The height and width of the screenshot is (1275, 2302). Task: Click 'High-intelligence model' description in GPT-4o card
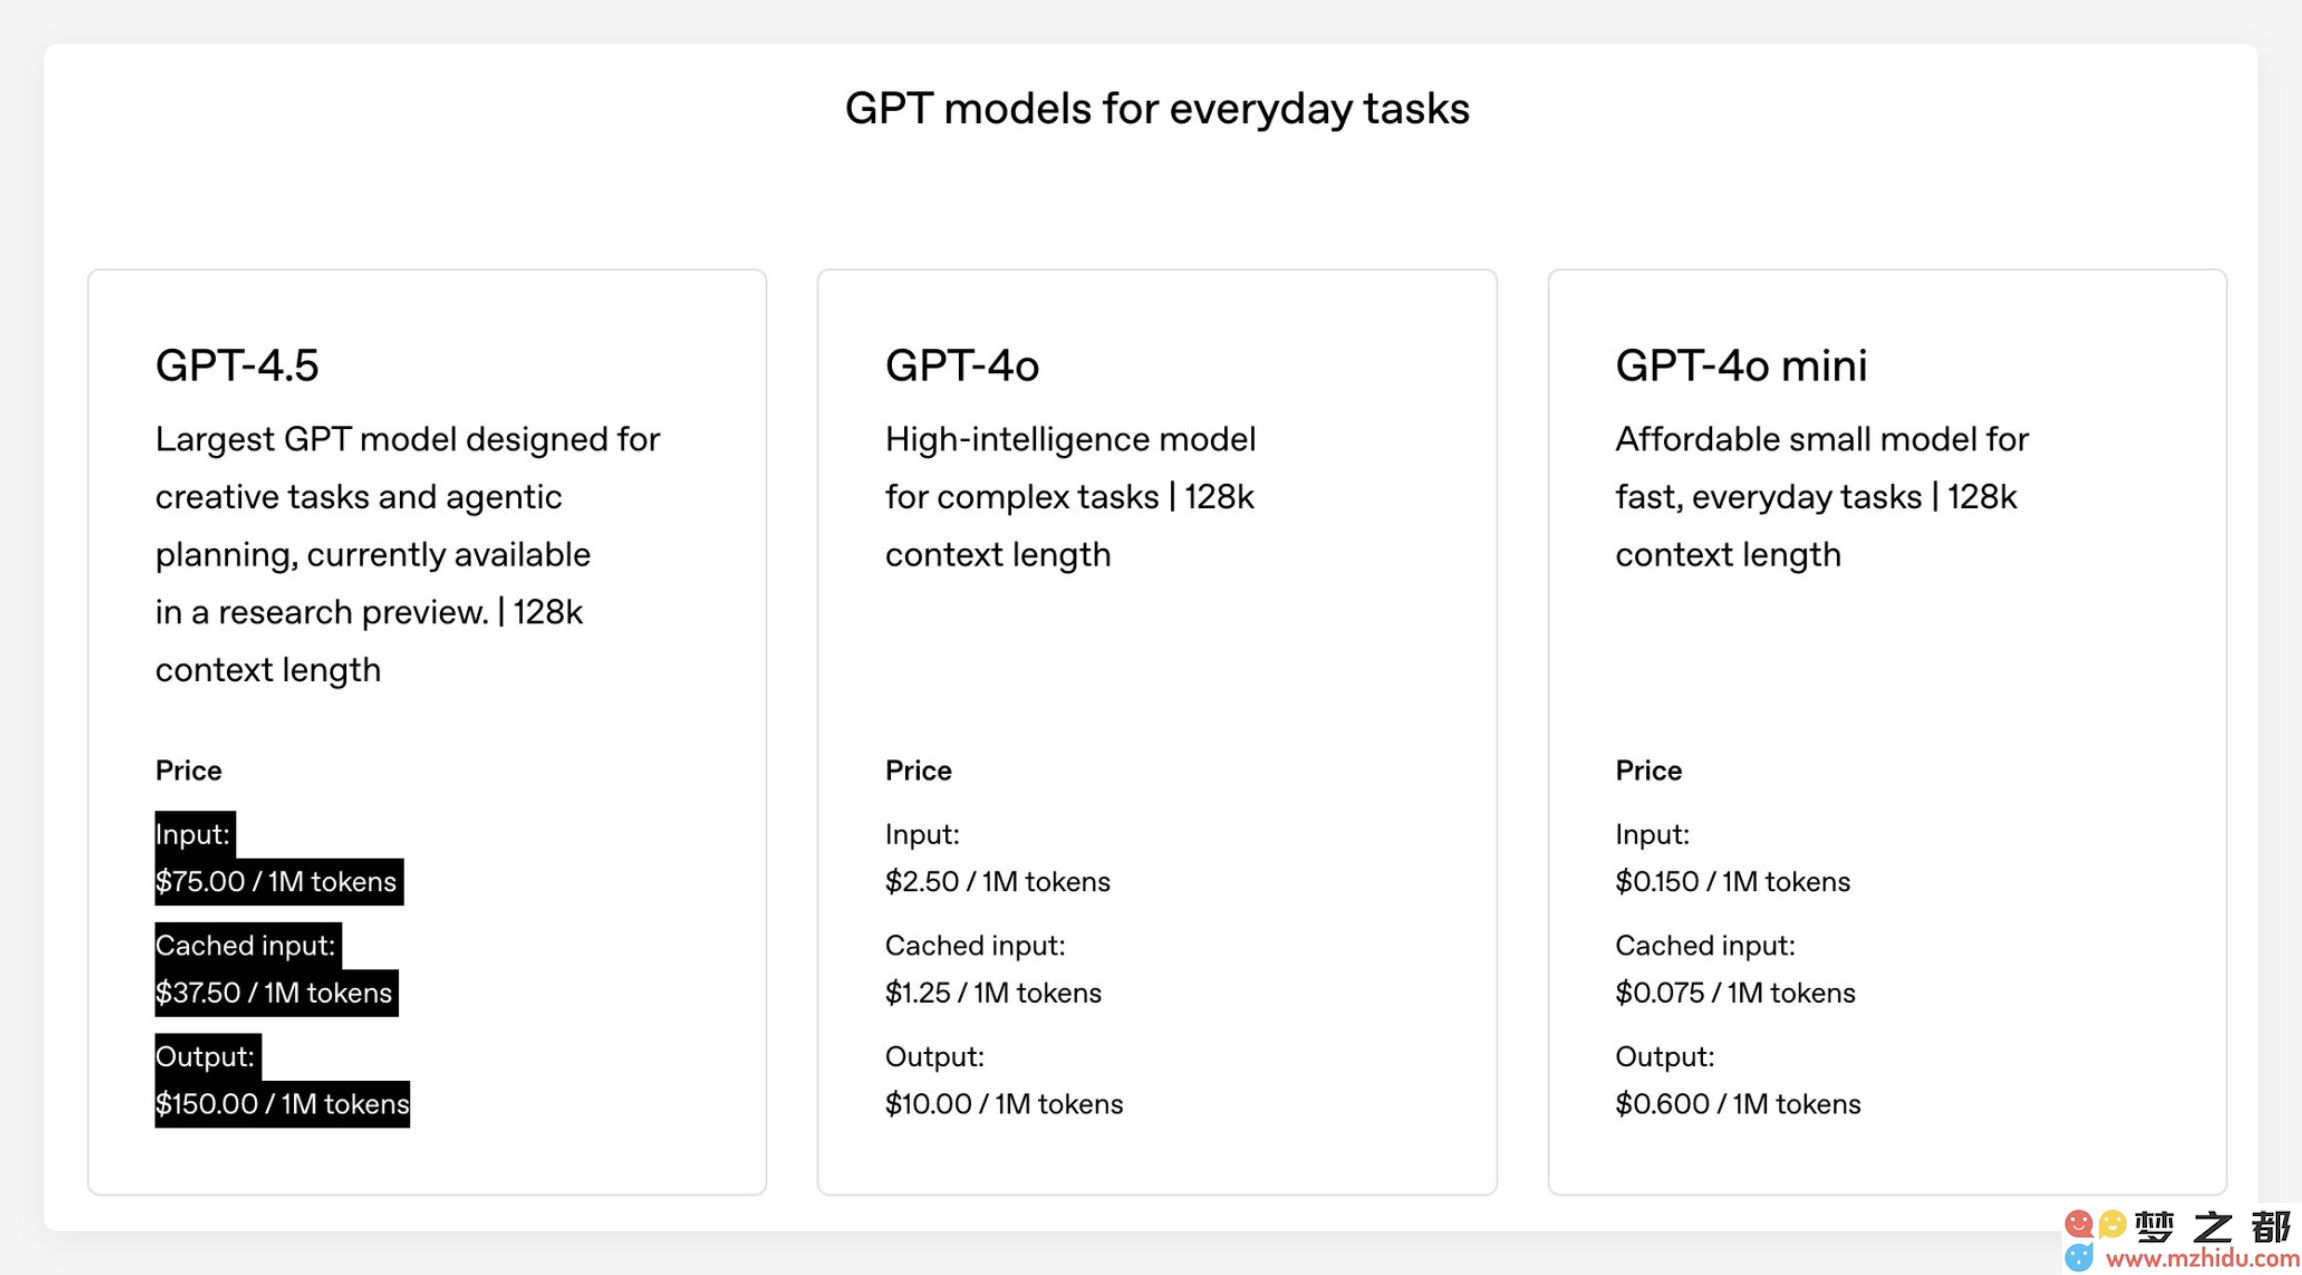coord(1070,439)
